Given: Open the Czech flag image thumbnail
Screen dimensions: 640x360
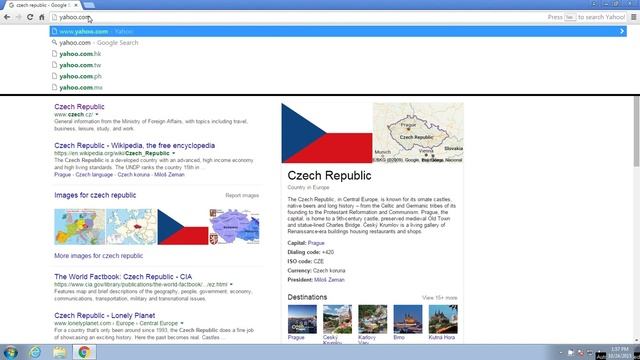Looking at the screenshot, I should [183, 227].
